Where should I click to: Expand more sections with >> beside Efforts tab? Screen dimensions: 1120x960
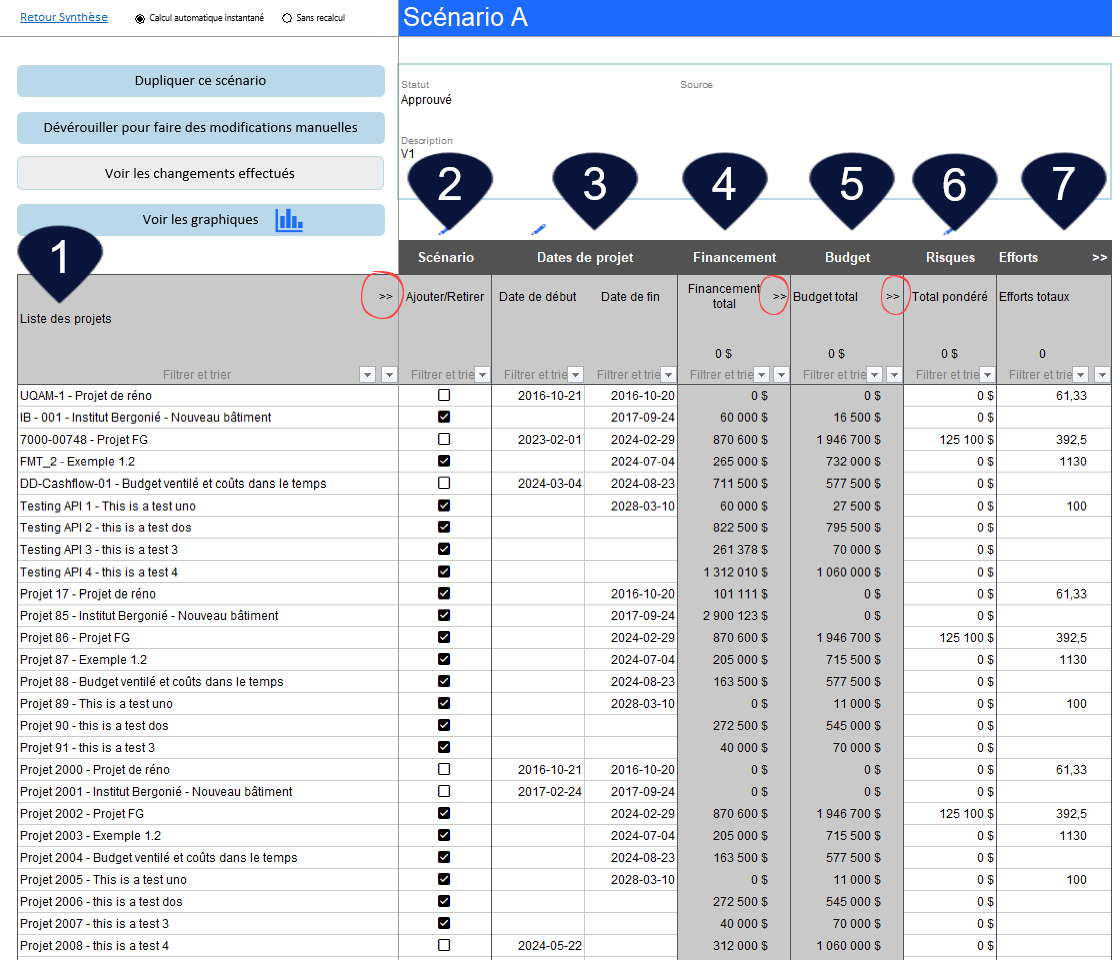point(1099,257)
